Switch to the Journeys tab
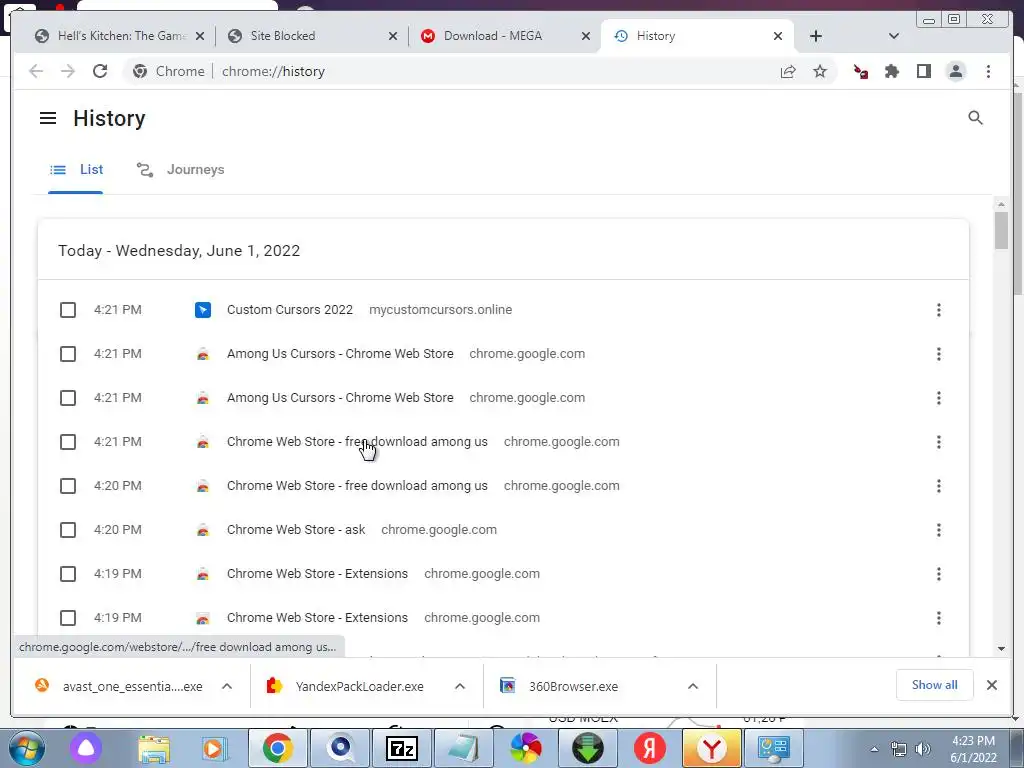 (x=180, y=170)
